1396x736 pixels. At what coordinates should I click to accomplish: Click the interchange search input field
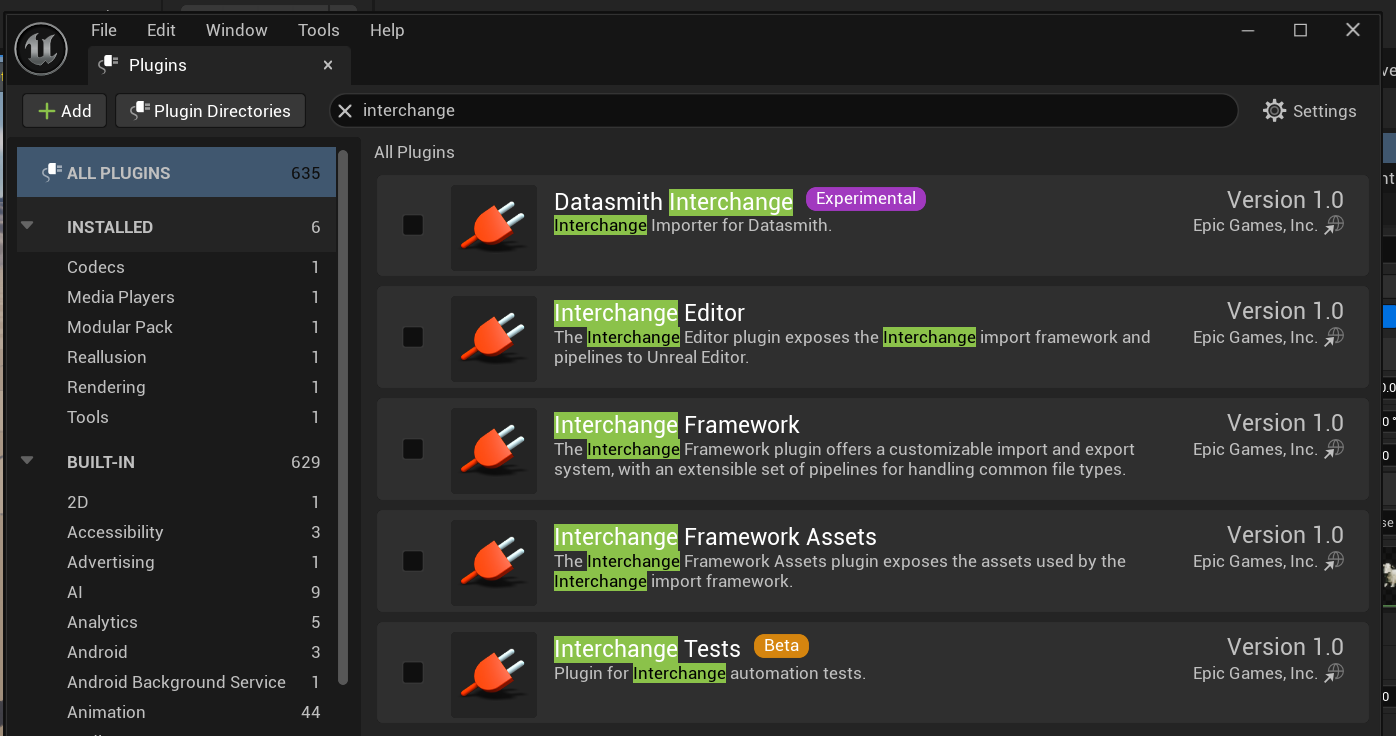[x=784, y=111]
